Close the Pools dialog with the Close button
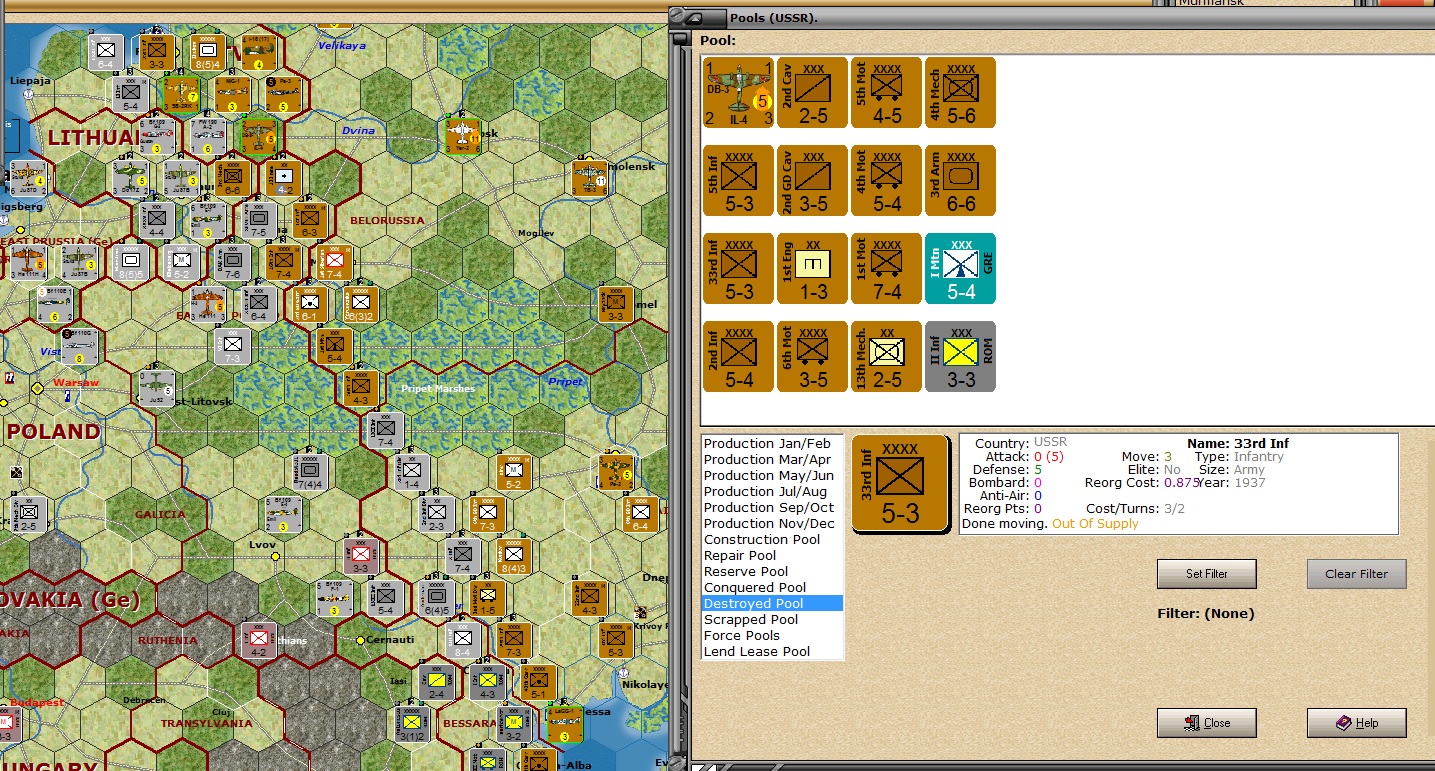This screenshot has width=1435, height=771. (1207, 723)
